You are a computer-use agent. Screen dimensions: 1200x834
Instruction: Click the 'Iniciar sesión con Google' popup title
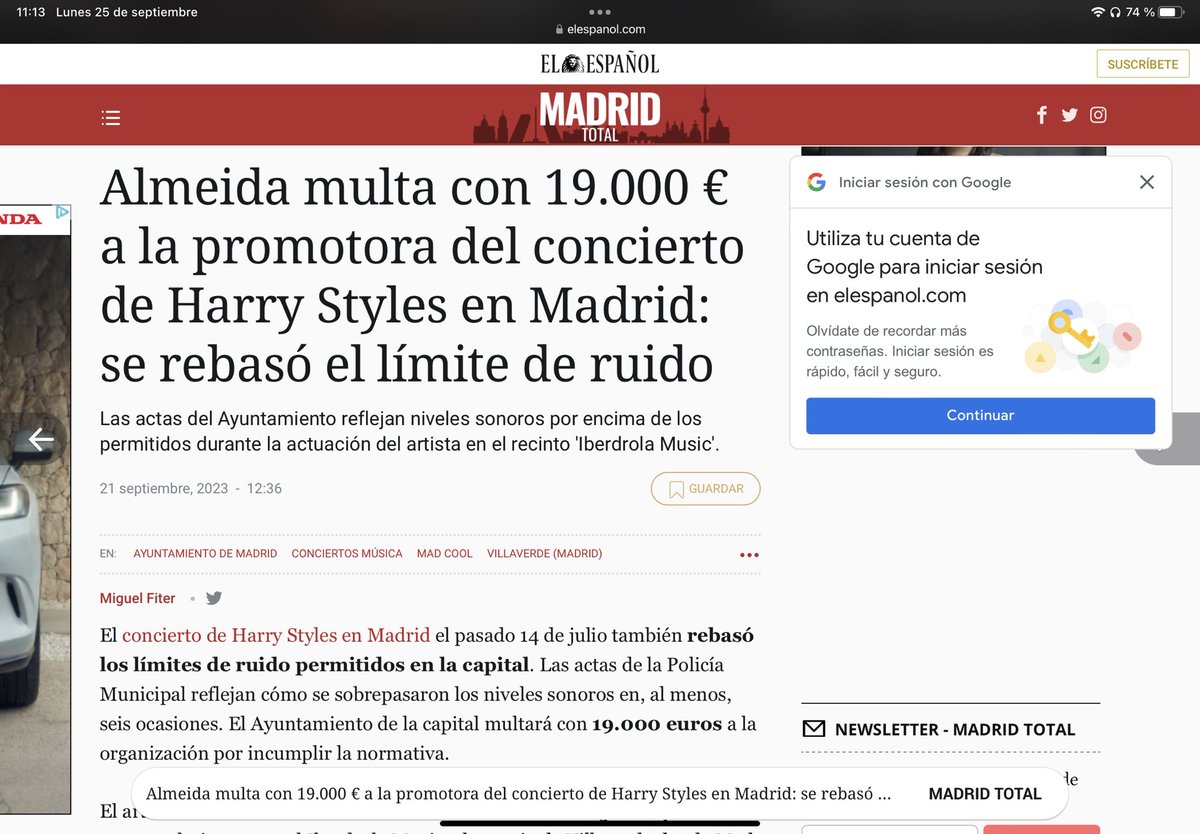coord(925,182)
